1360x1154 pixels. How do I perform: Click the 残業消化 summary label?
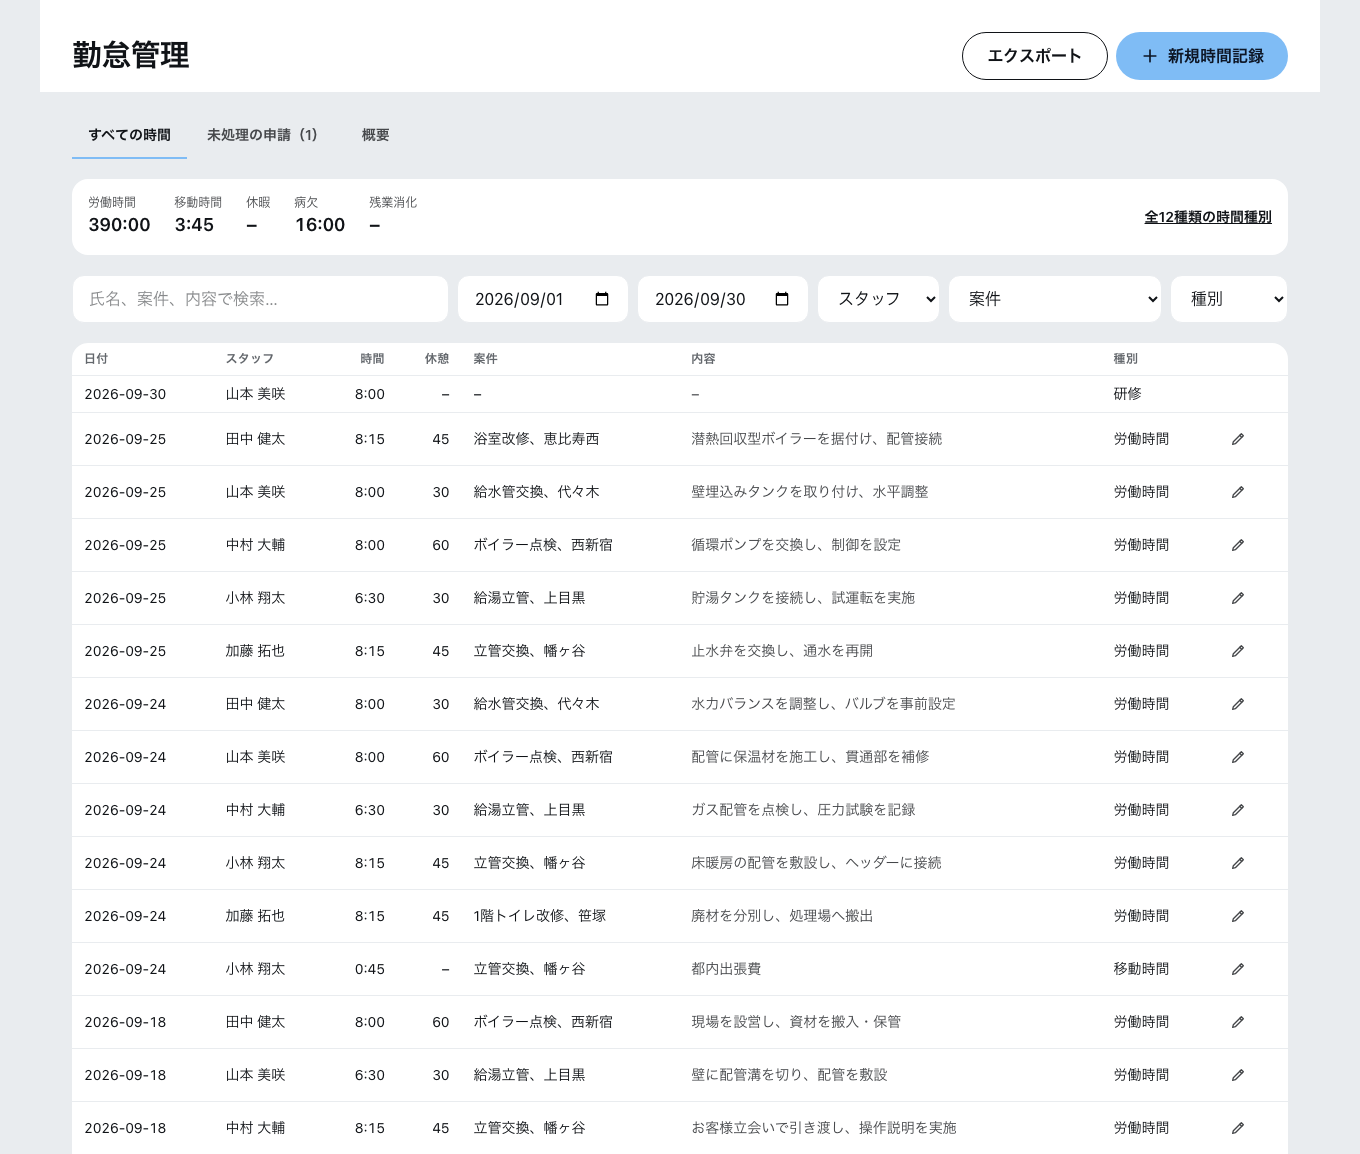pyautogui.click(x=393, y=202)
